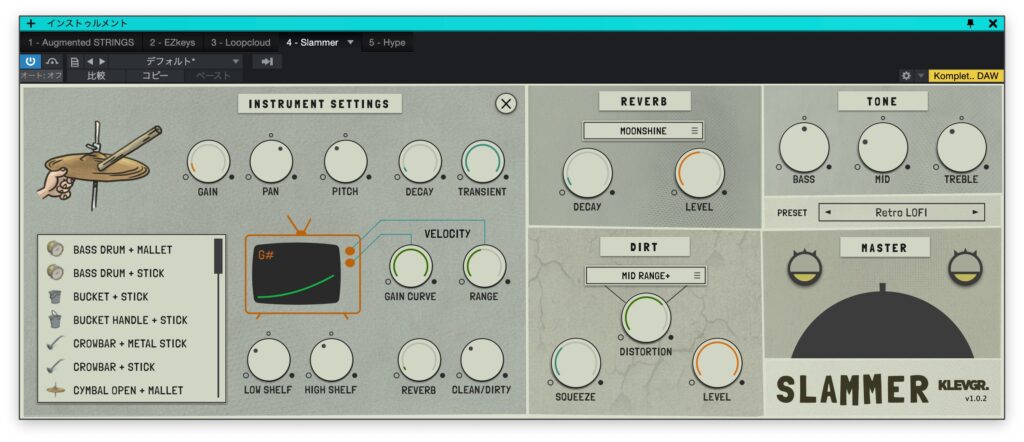The image size is (1024, 442).
Task: Toggle the upper orange velocity dot on TV
Action: point(348,250)
